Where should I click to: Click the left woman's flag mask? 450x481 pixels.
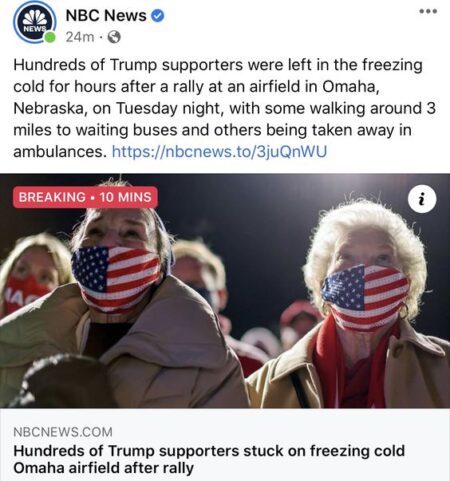[x=115, y=277]
